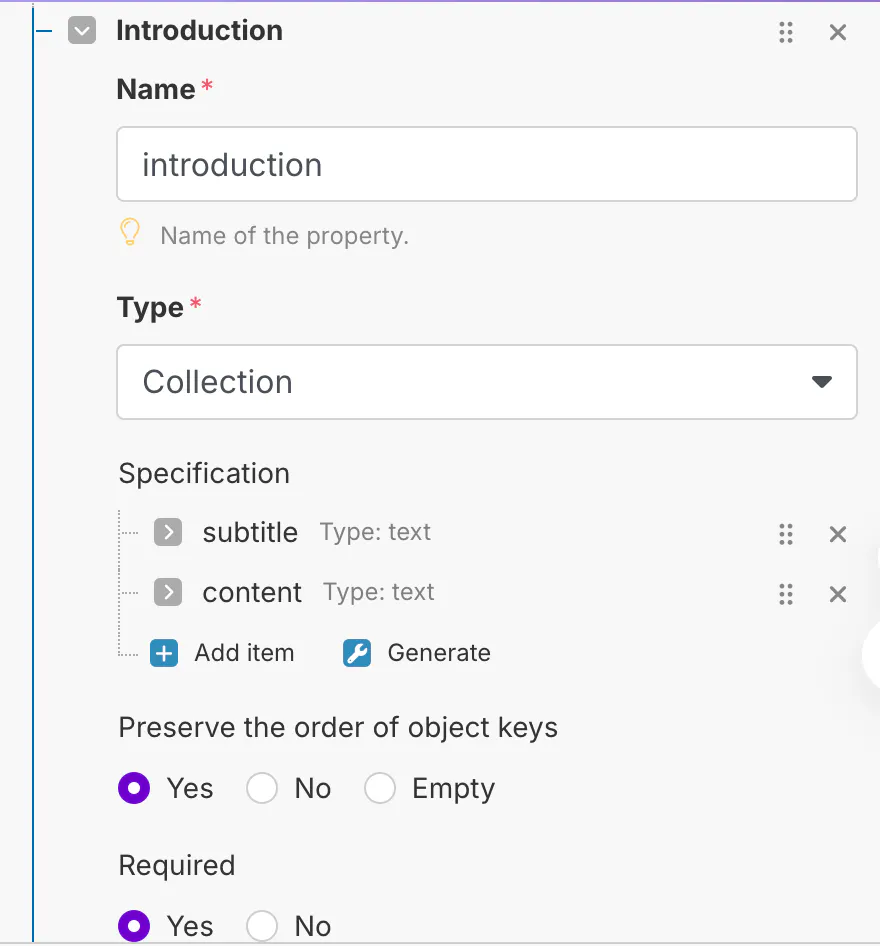Click the content row drag handle
Screen dimensions: 880x946
[x=786, y=594]
